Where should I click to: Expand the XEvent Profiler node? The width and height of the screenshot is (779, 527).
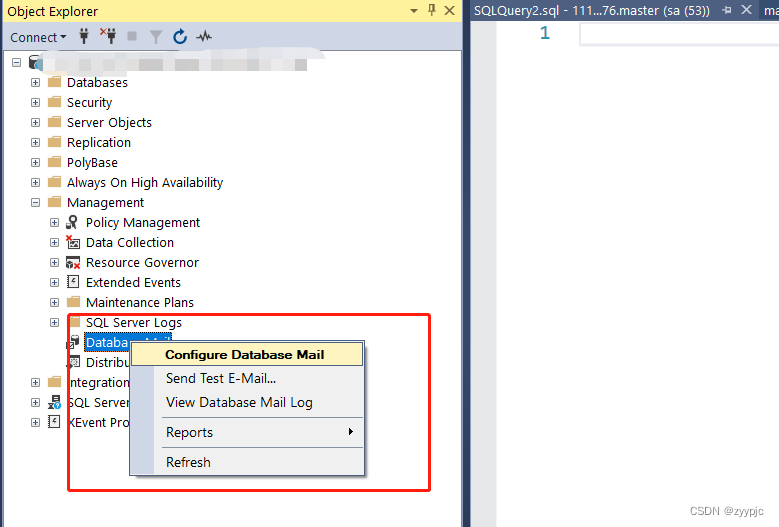[x=35, y=422]
